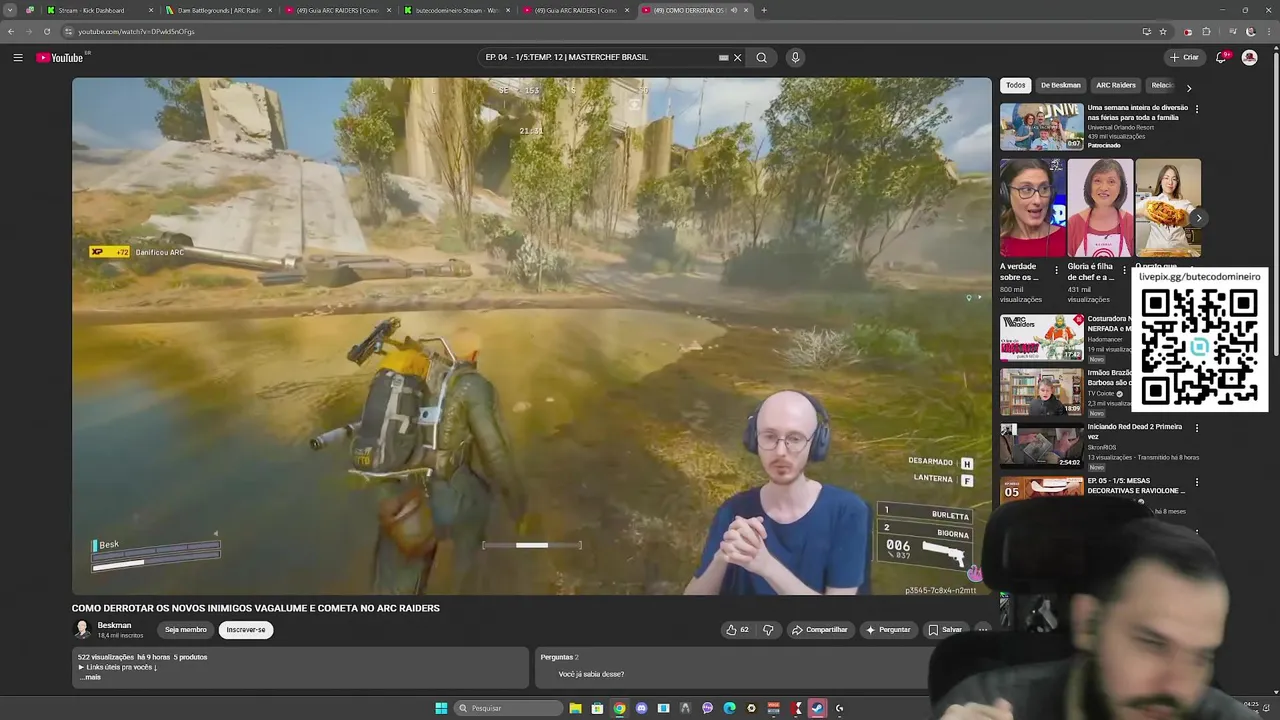Open the browser extensions puzzle icon
Image resolution: width=1280 pixels, height=720 pixels.
pyautogui.click(x=1206, y=31)
